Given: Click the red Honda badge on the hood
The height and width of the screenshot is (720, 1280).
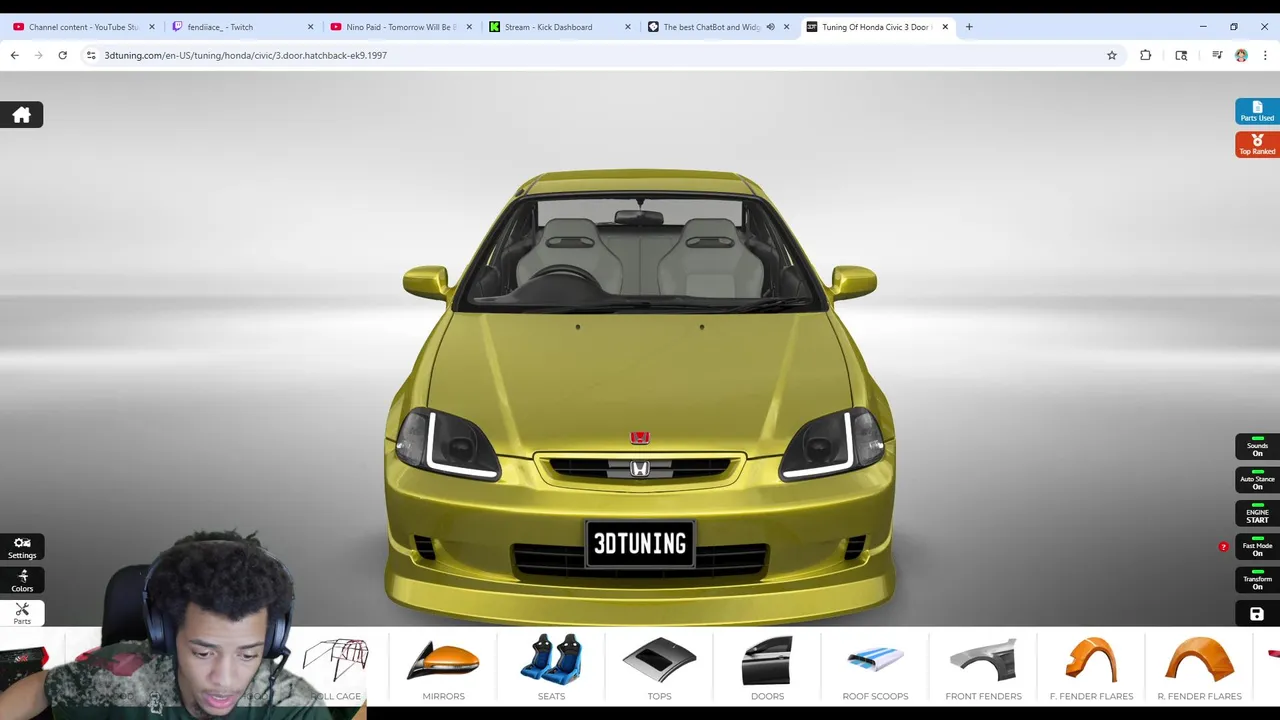Looking at the screenshot, I should [x=640, y=438].
